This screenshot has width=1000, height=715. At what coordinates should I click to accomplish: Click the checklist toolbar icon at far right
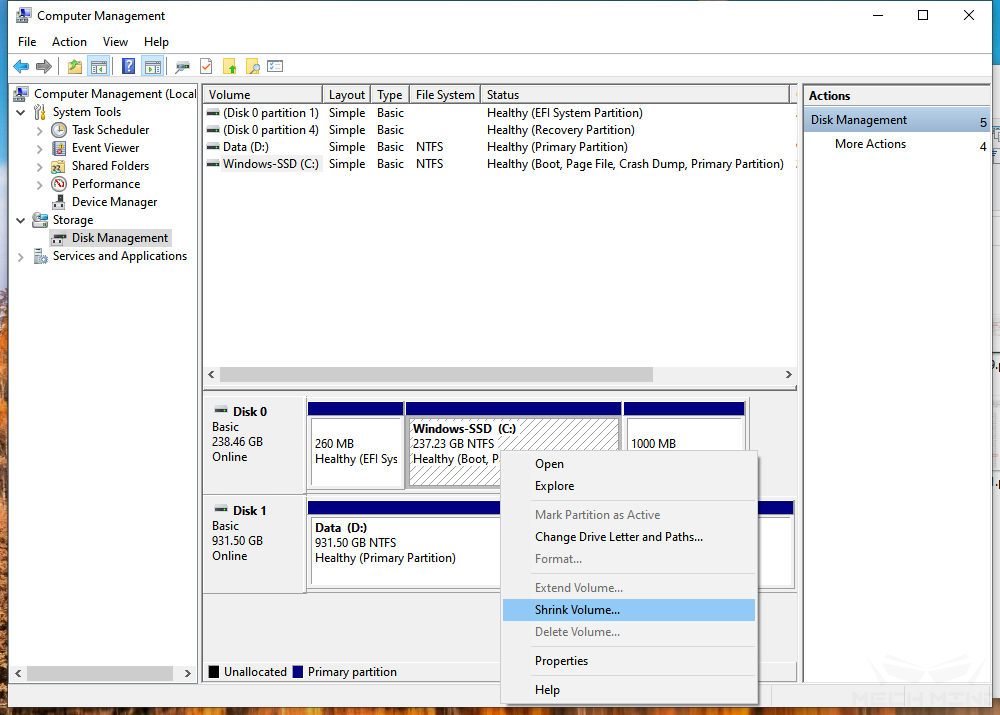click(276, 67)
